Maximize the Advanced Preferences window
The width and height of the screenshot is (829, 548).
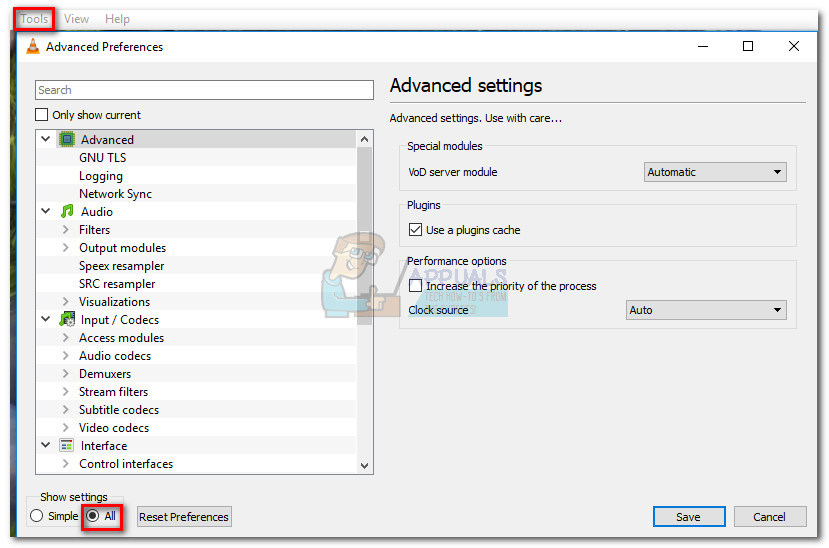click(x=748, y=47)
